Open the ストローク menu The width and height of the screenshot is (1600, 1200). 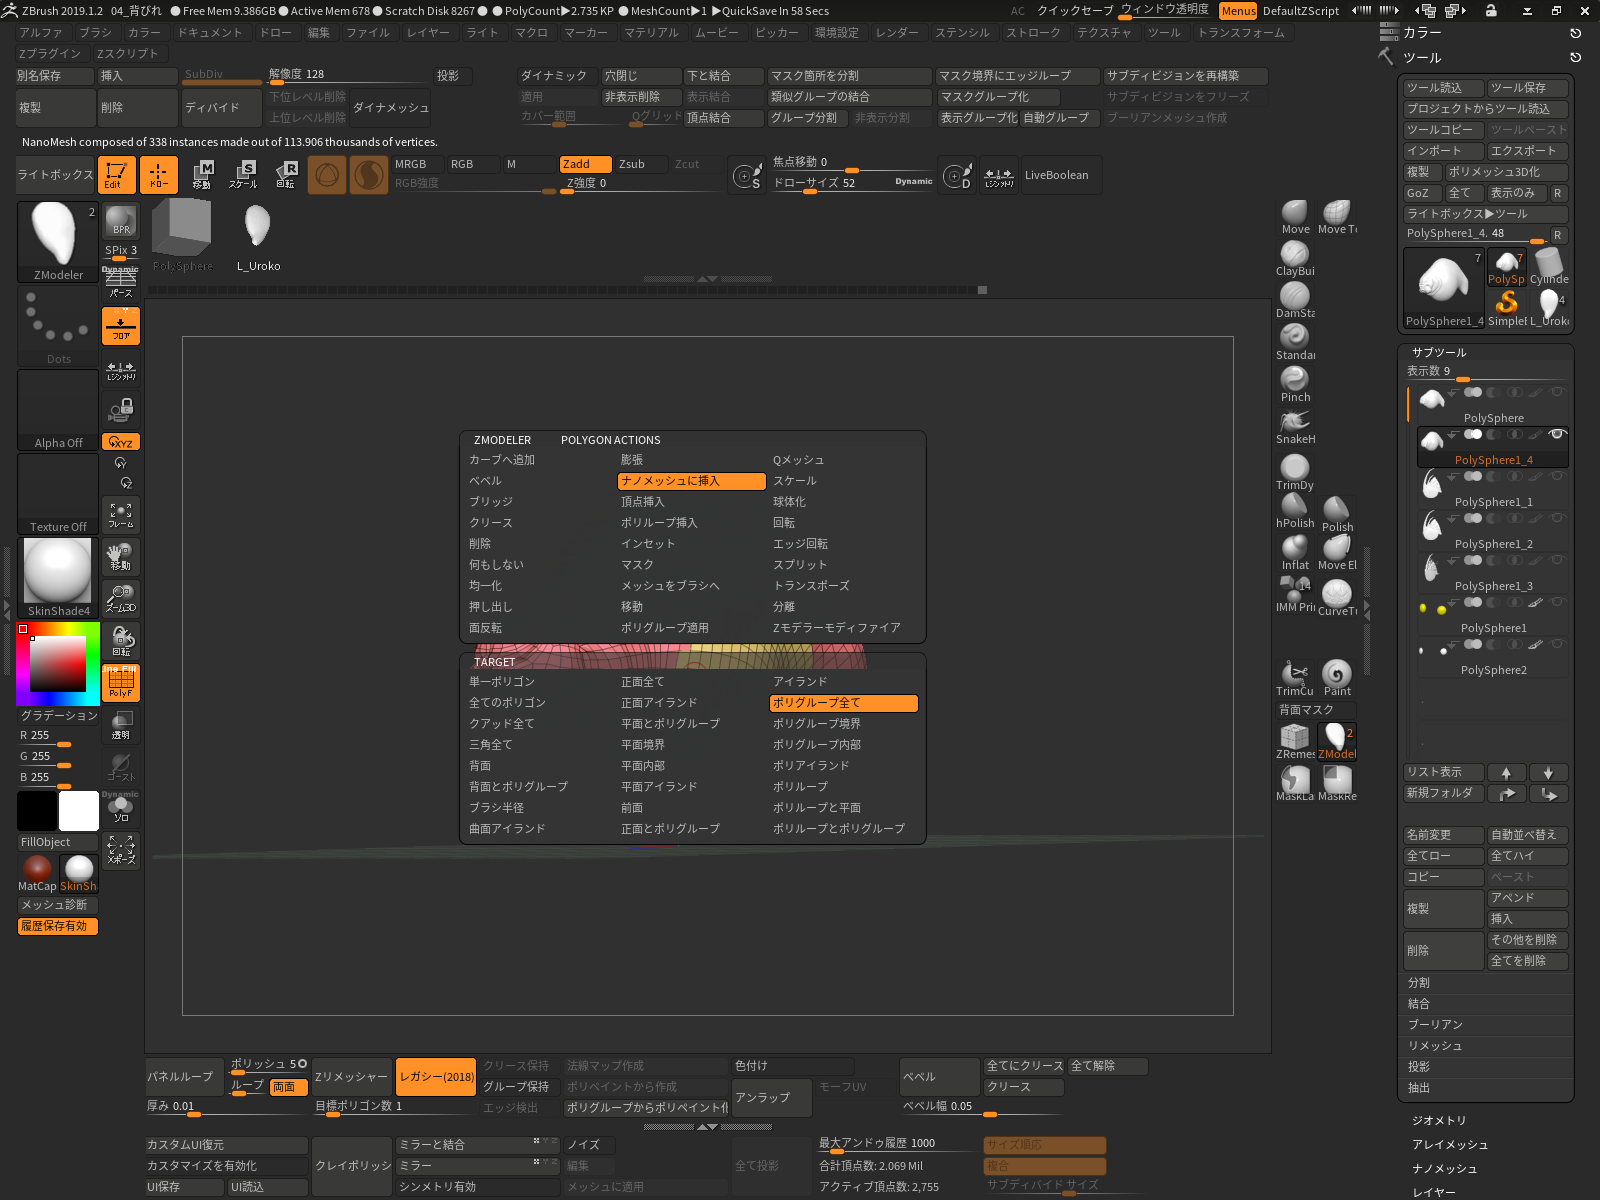point(1032,33)
